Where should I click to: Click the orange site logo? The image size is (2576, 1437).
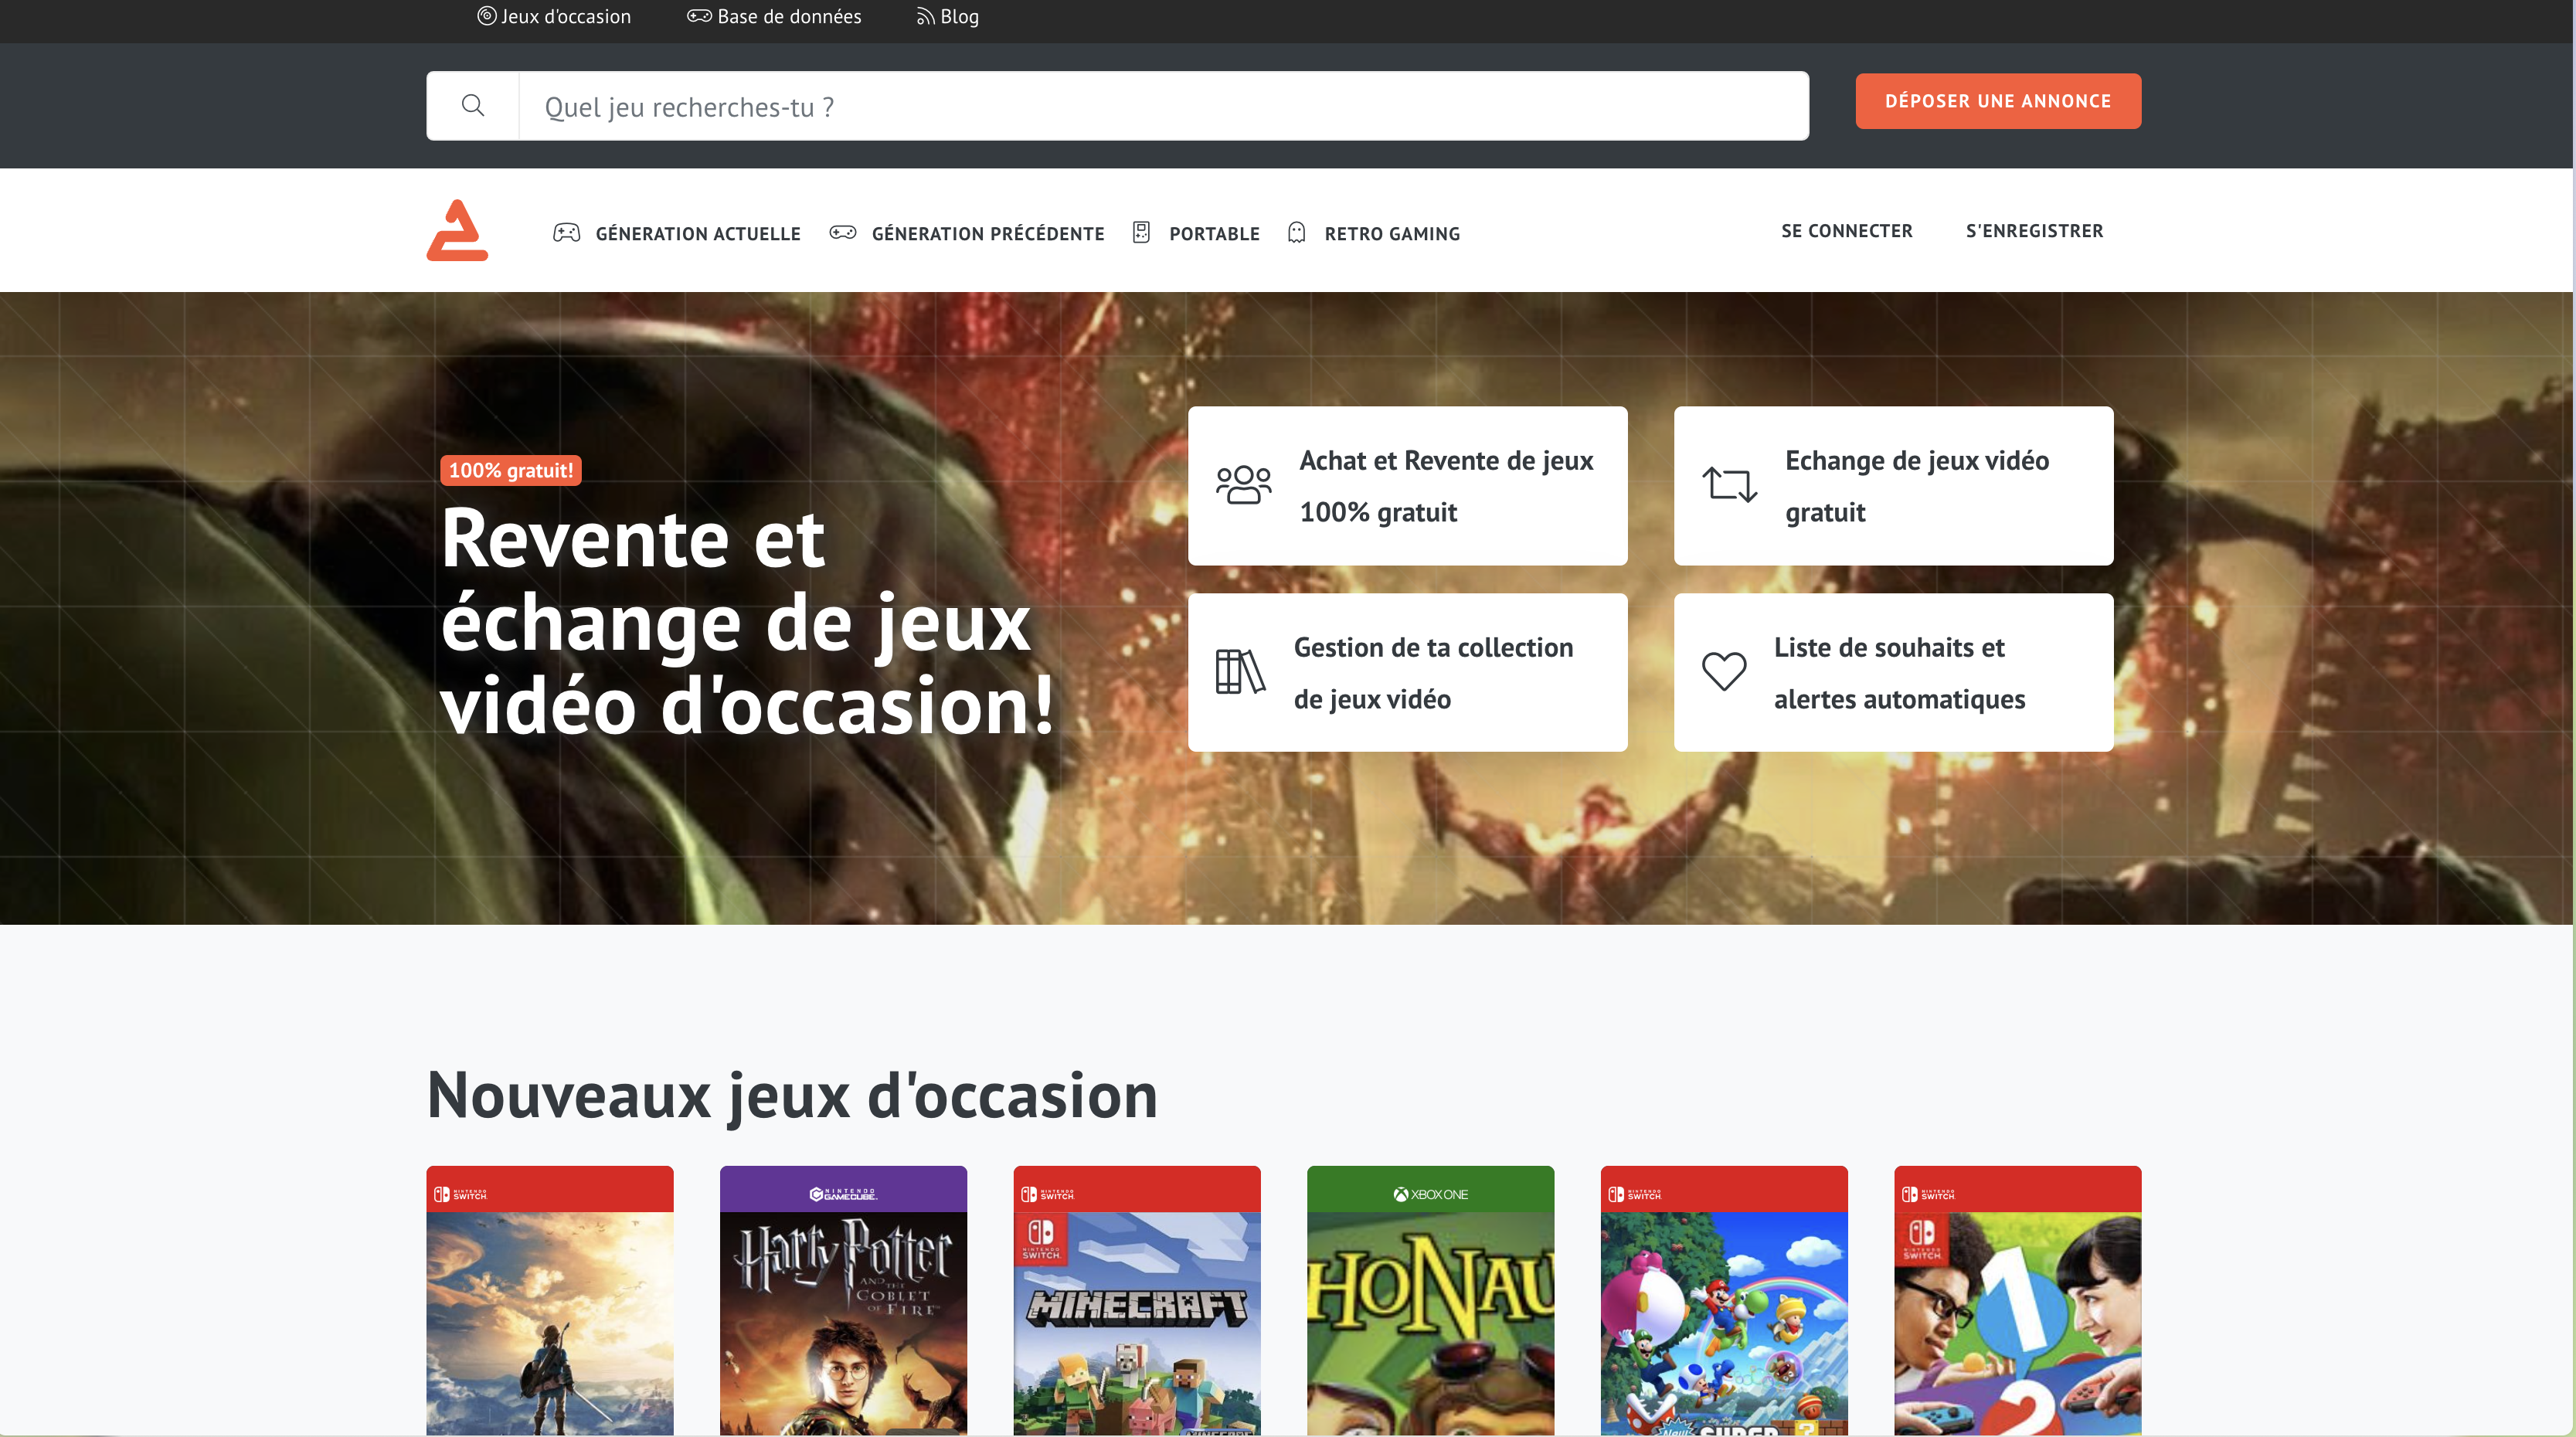pos(457,230)
